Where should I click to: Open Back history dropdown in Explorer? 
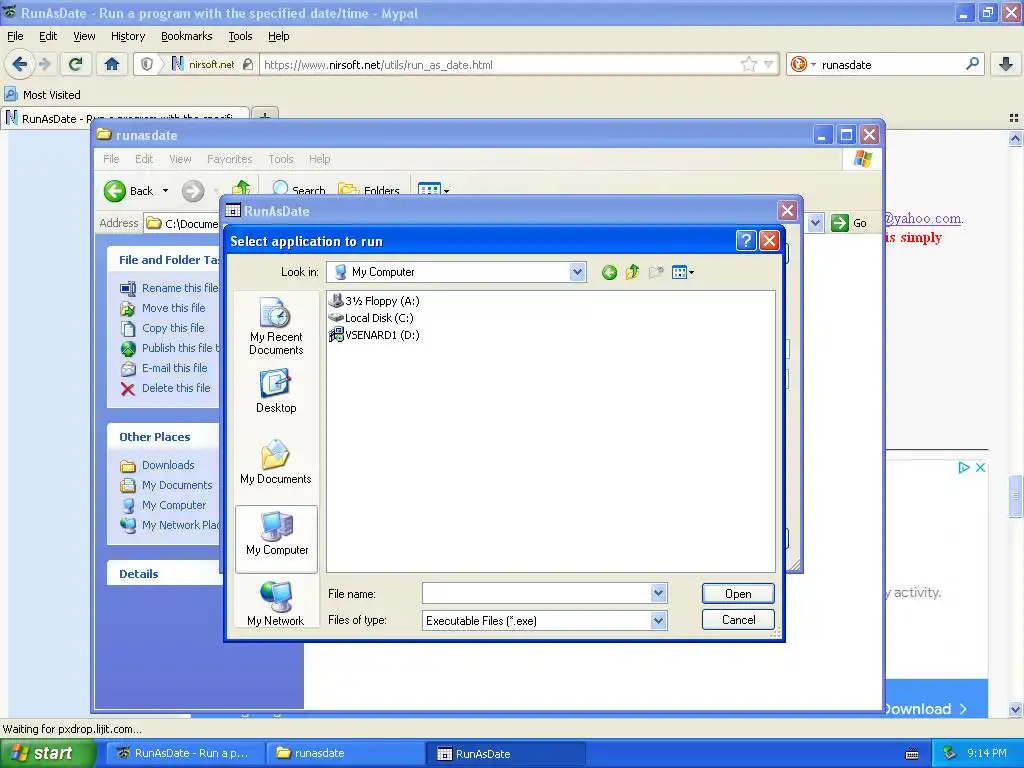coord(165,191)
